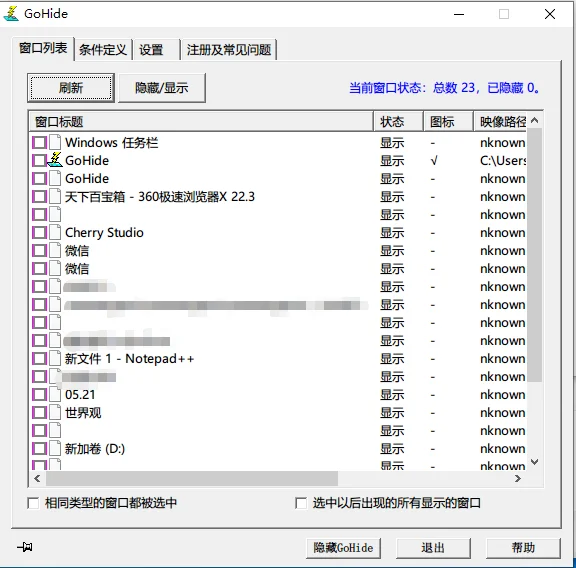This screenshot has height=568, width=576.
Task: Click file icon of Cherry Studio row
Action: (x=55, y=232)
